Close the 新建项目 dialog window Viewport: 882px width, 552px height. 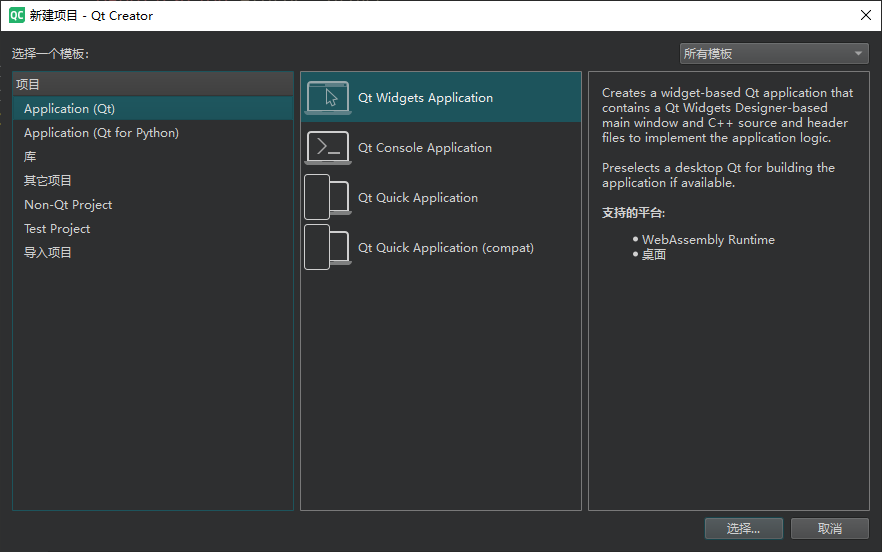[x=866, y=15]
